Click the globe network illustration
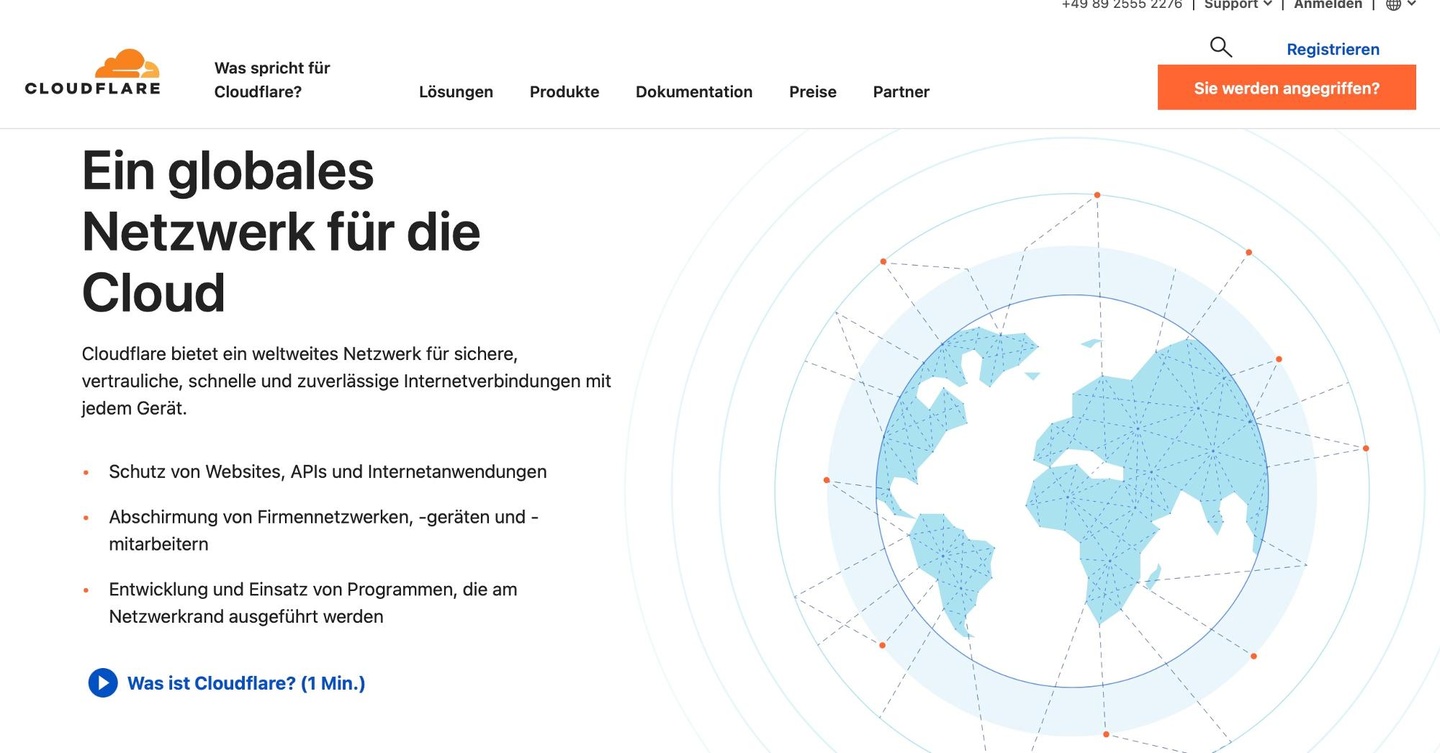 point(1072,490)
